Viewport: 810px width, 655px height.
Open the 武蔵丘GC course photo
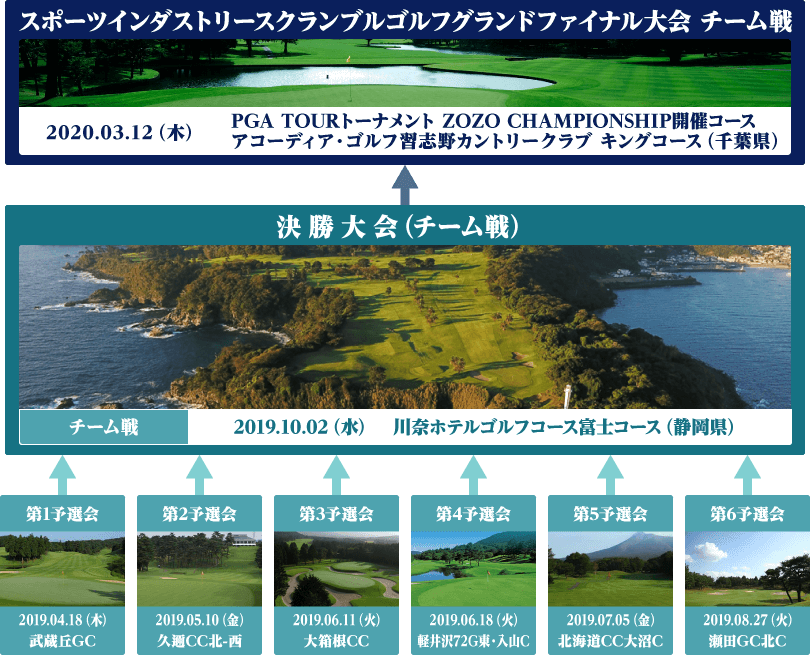pyautogui.click(x=63, y=568)
